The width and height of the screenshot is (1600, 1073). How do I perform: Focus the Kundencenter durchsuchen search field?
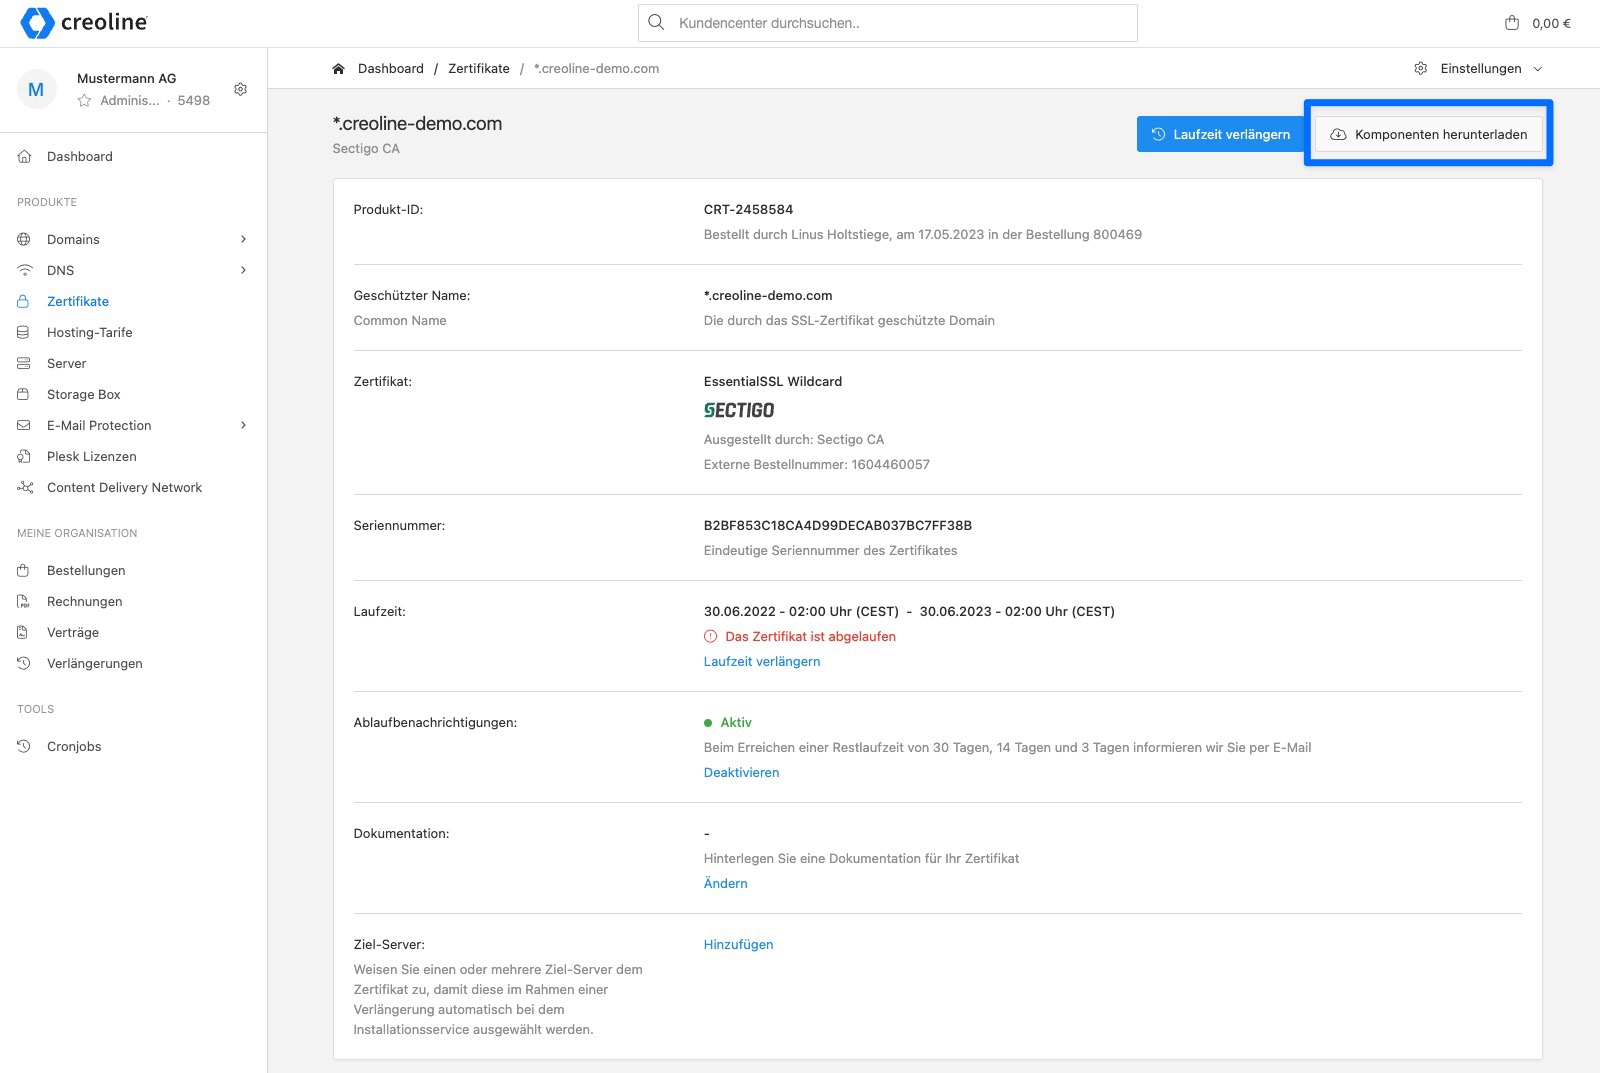(888, 22)
